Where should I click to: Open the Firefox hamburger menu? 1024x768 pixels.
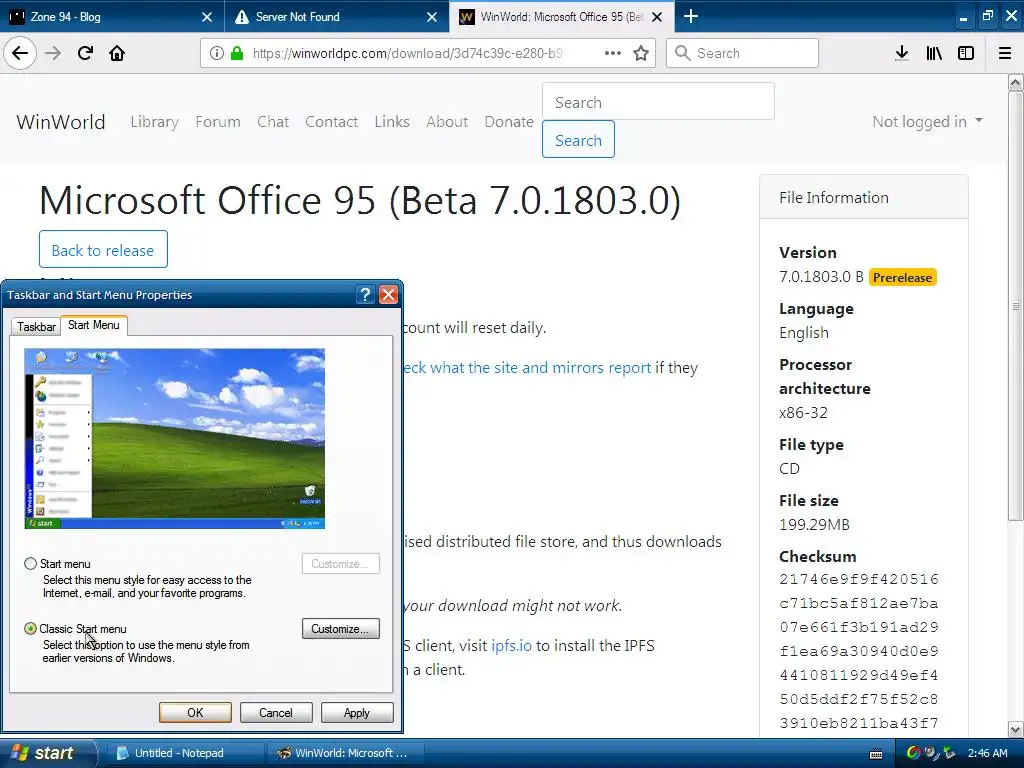click(1005, 53)
